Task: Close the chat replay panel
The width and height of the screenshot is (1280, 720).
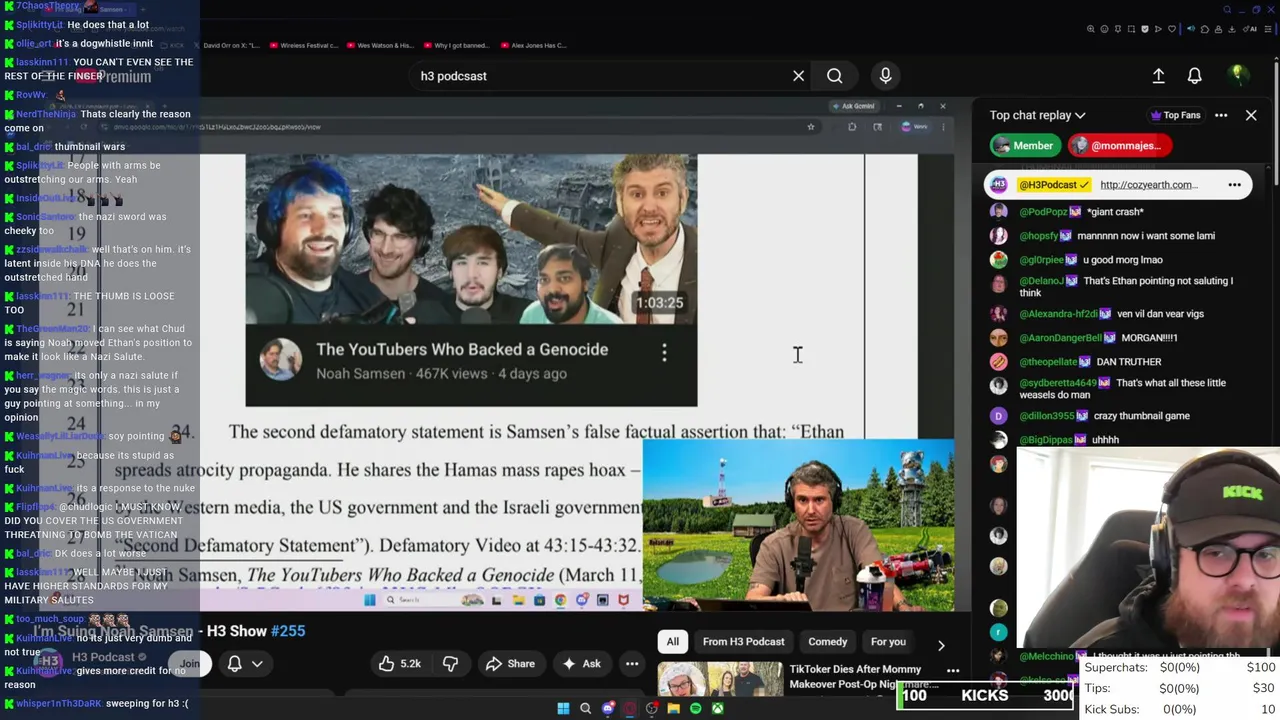Action: 1251,115
